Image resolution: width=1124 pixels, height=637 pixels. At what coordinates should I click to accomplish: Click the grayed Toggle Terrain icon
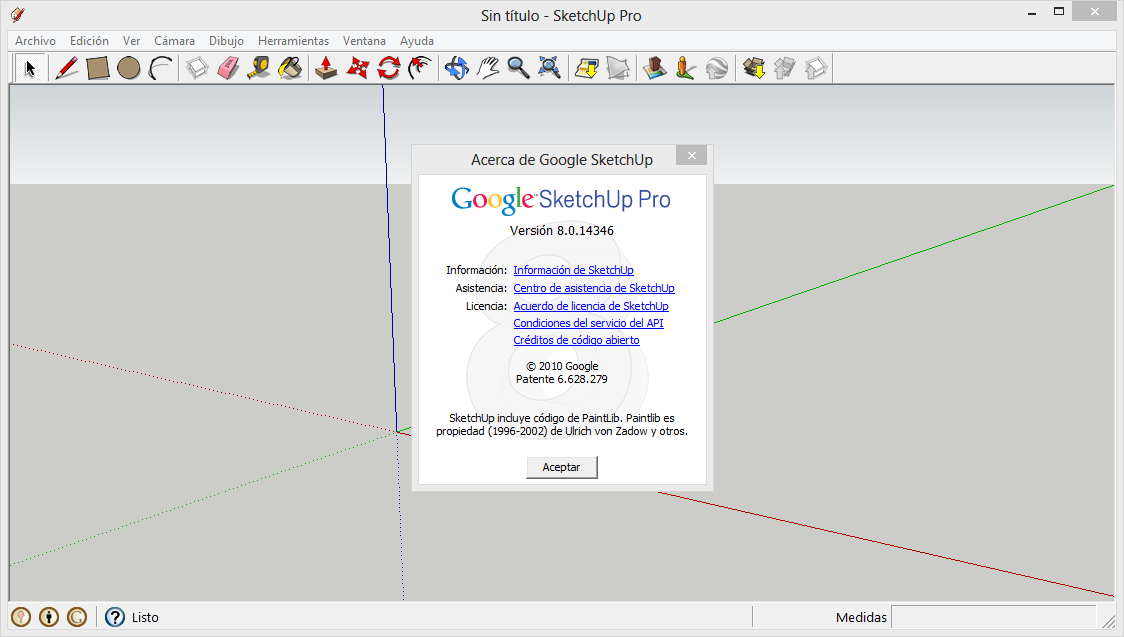[x=618, y=68]
